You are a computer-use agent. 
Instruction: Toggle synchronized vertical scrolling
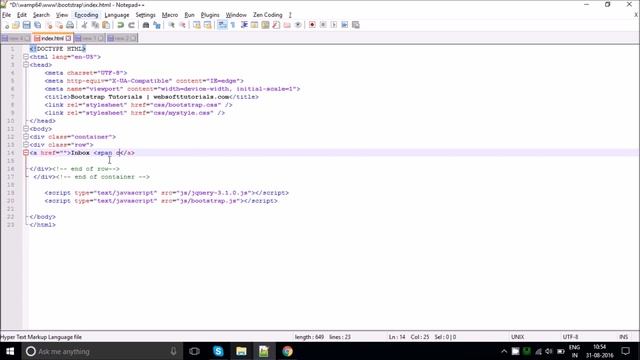click(197, 25)
